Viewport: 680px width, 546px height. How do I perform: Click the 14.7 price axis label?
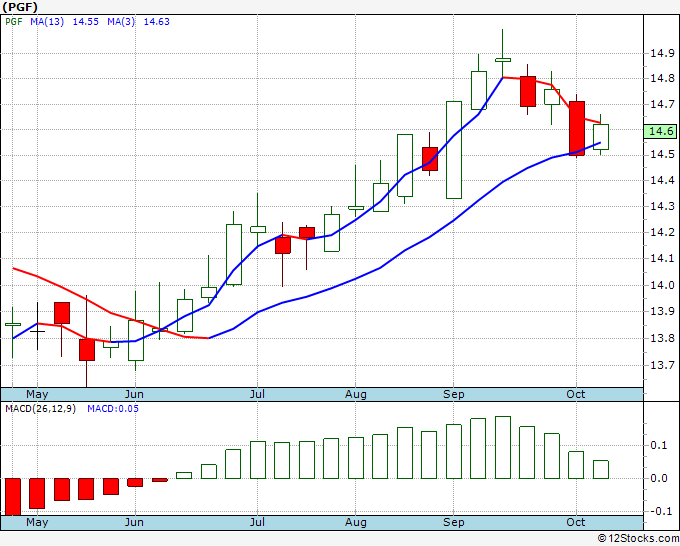point(662,104)
